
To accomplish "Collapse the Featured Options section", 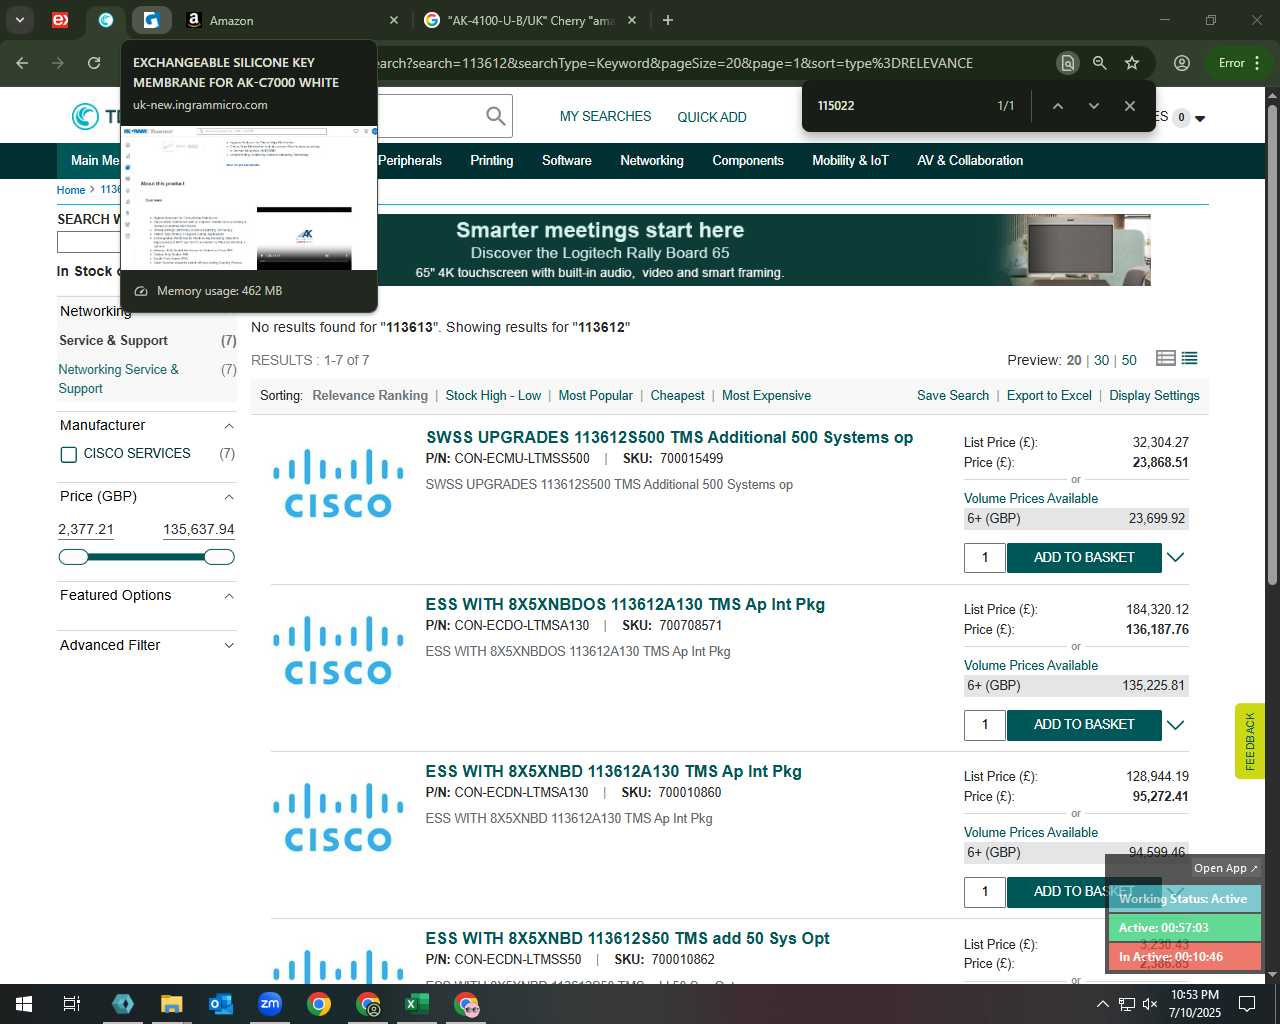I will (x=229, y=596).
